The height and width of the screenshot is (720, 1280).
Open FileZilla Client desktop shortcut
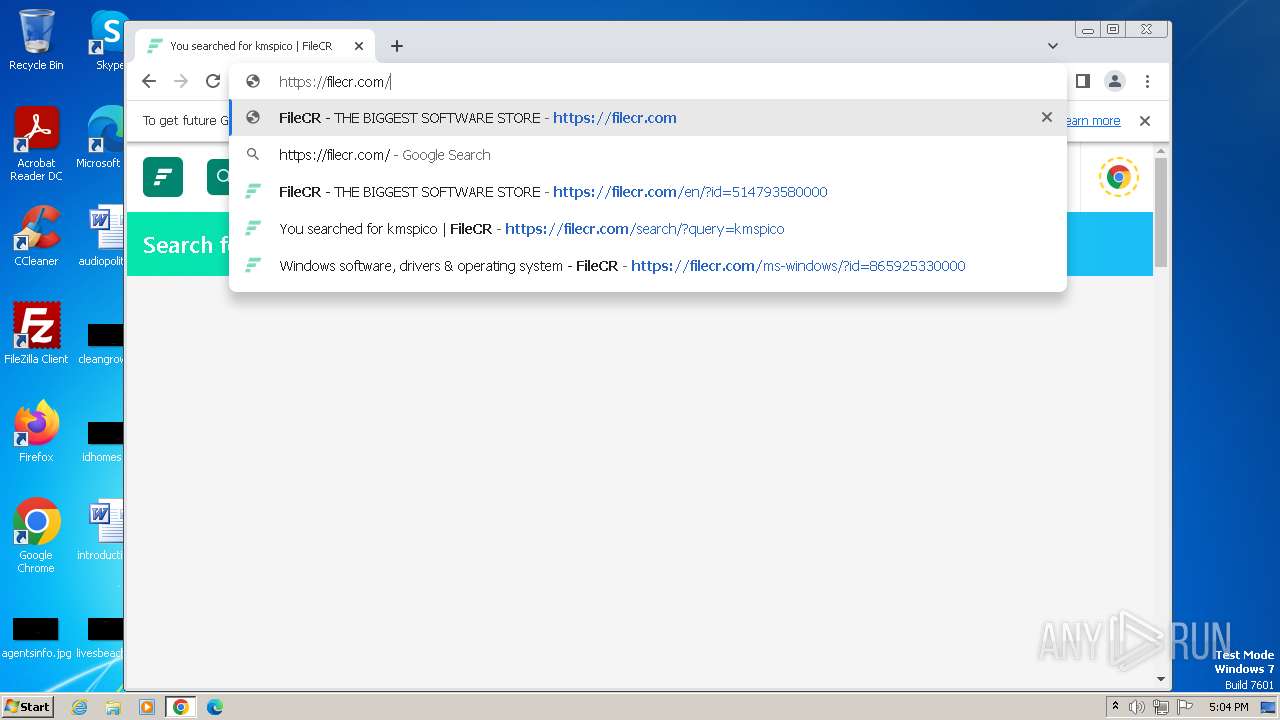[36, 334]
